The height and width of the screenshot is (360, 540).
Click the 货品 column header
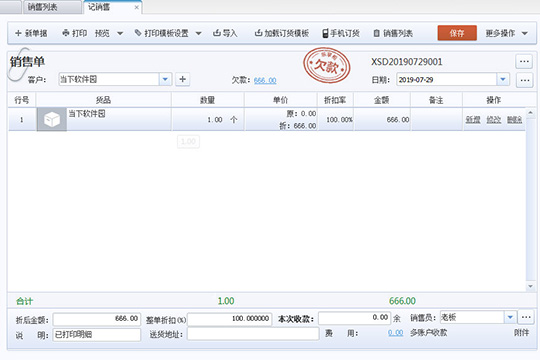(103, 100)
